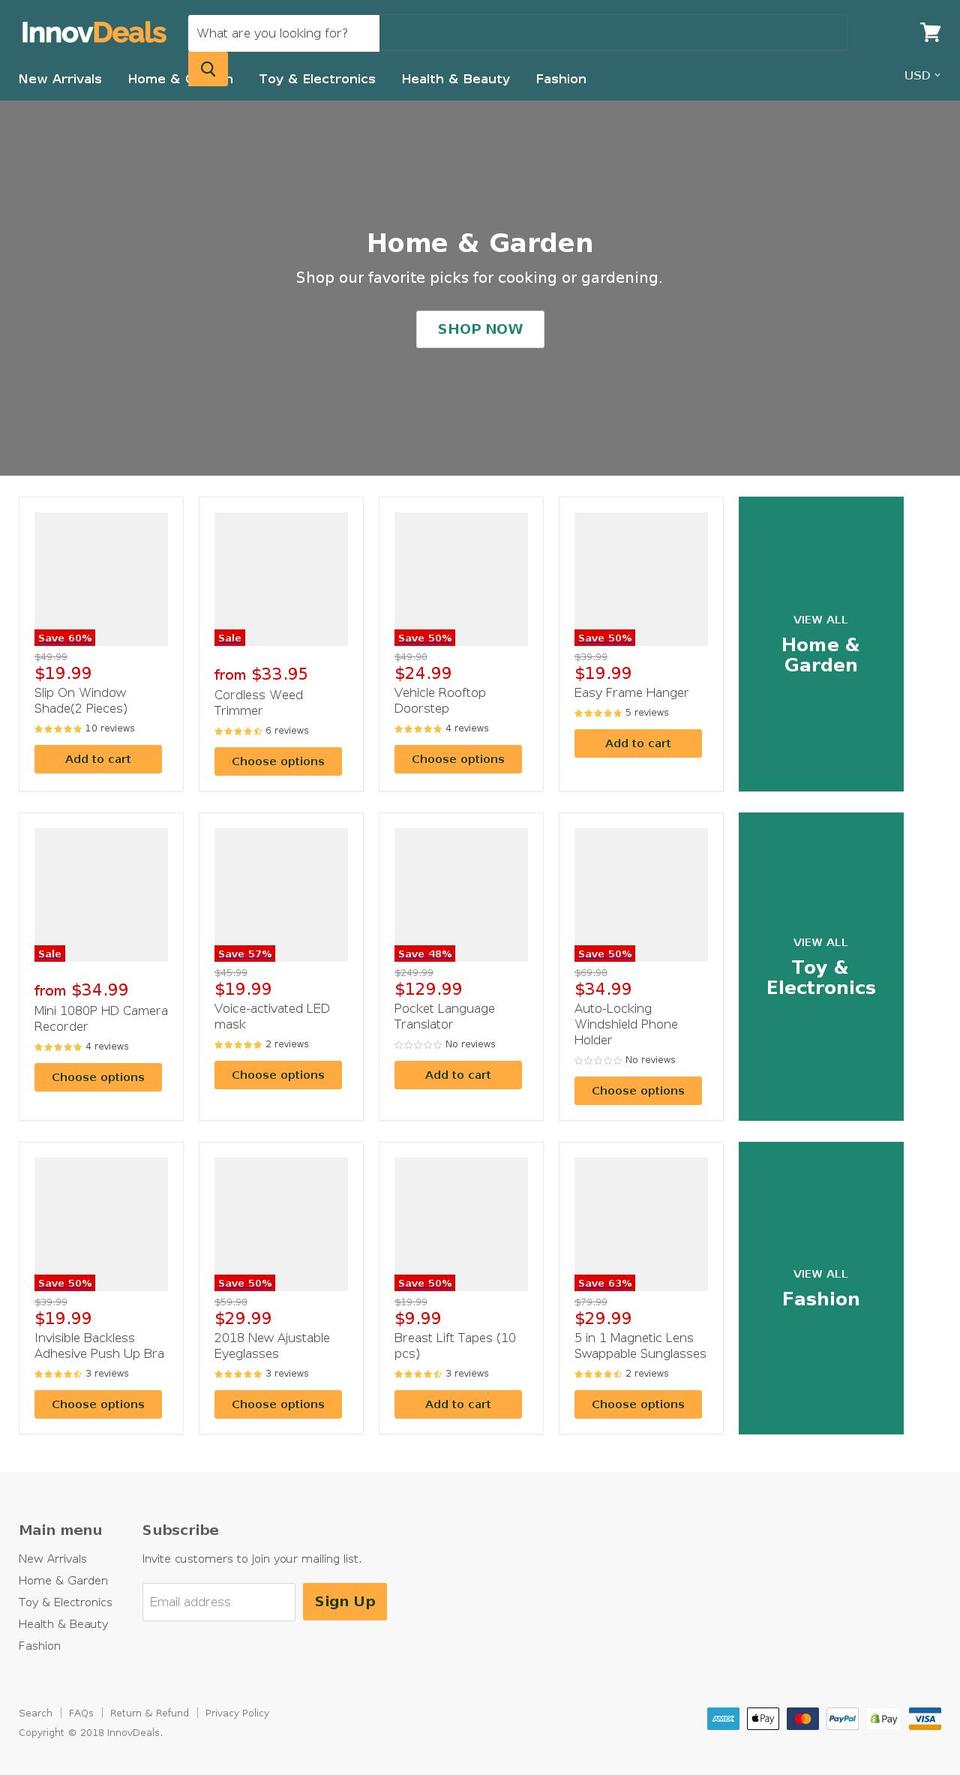
Task: Open footer Health & Beauty link
Action: coord(63,1625)
